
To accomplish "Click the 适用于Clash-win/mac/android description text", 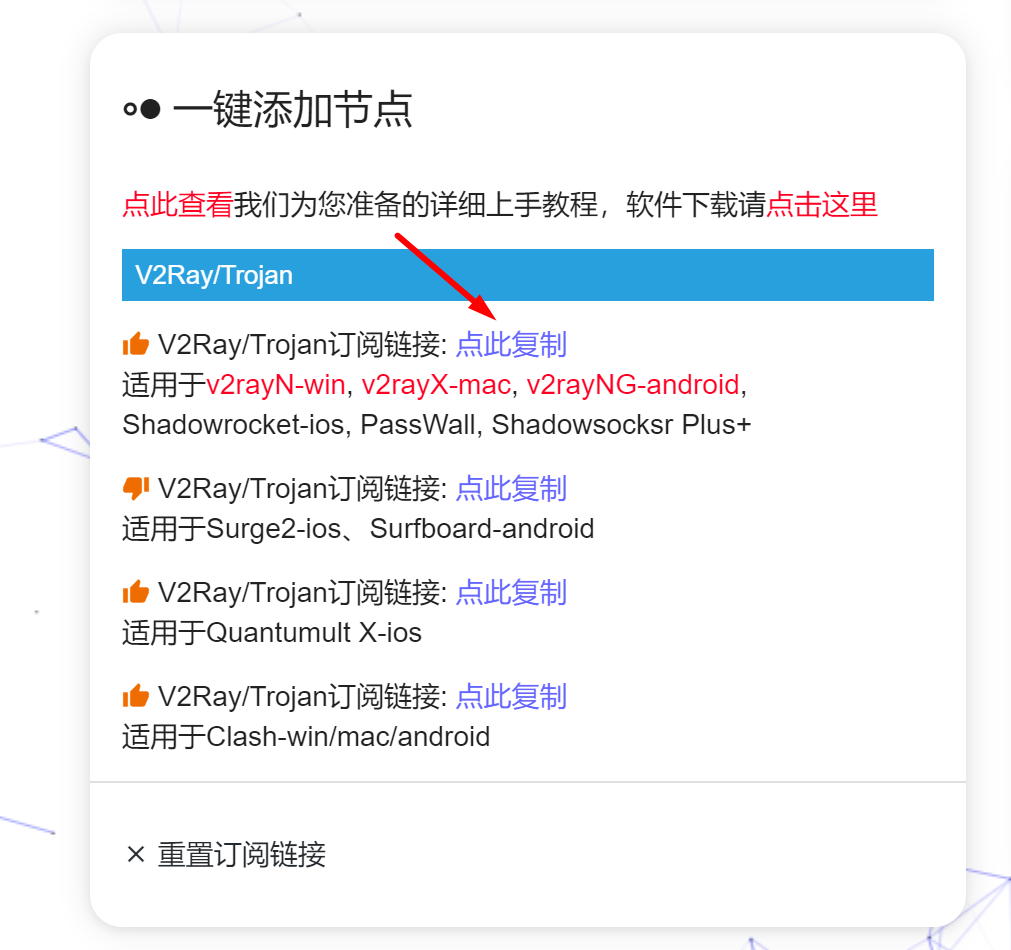I will point(306,737).
